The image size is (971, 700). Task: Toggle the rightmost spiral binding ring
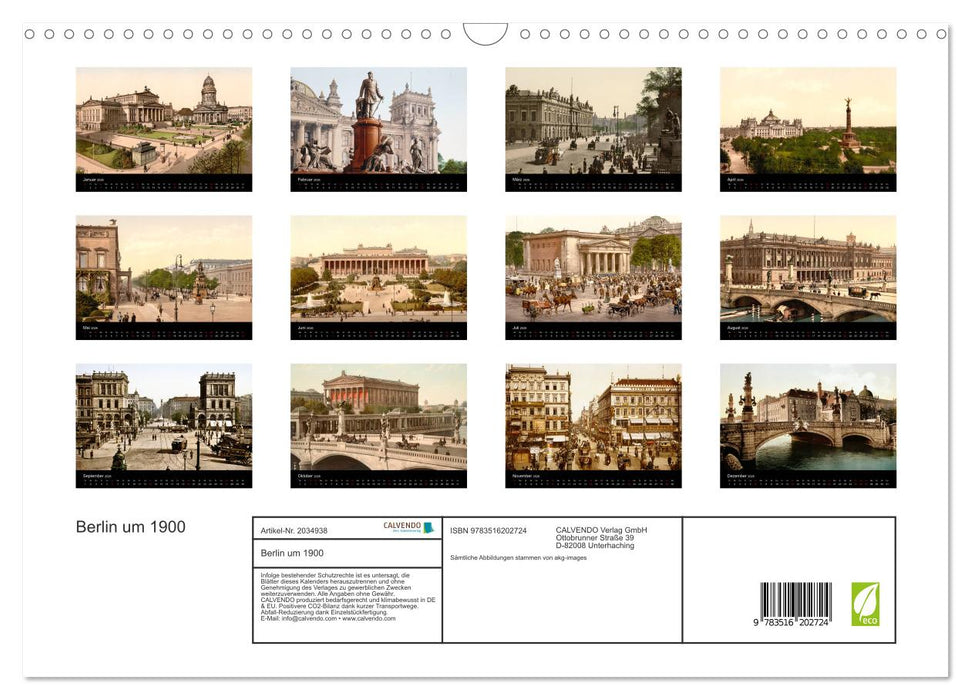pyautogui.click(x=940, y=33)
